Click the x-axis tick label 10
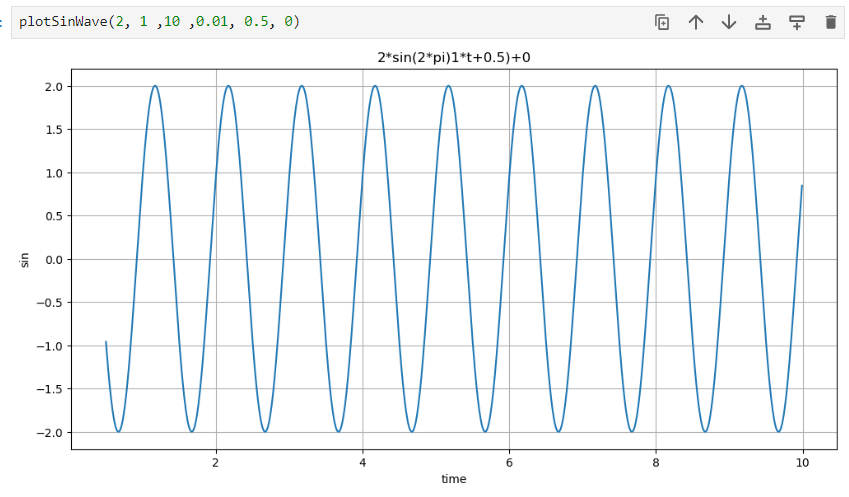Screen dimensions: 849x497 coord(802,462)
